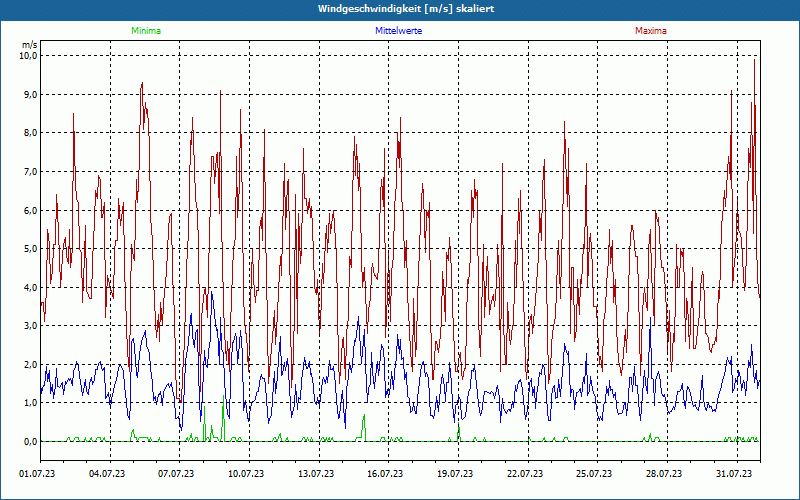
Task: Click the 3,0 y-axis value
Action: pyautogui.click(x=31, y=326)
